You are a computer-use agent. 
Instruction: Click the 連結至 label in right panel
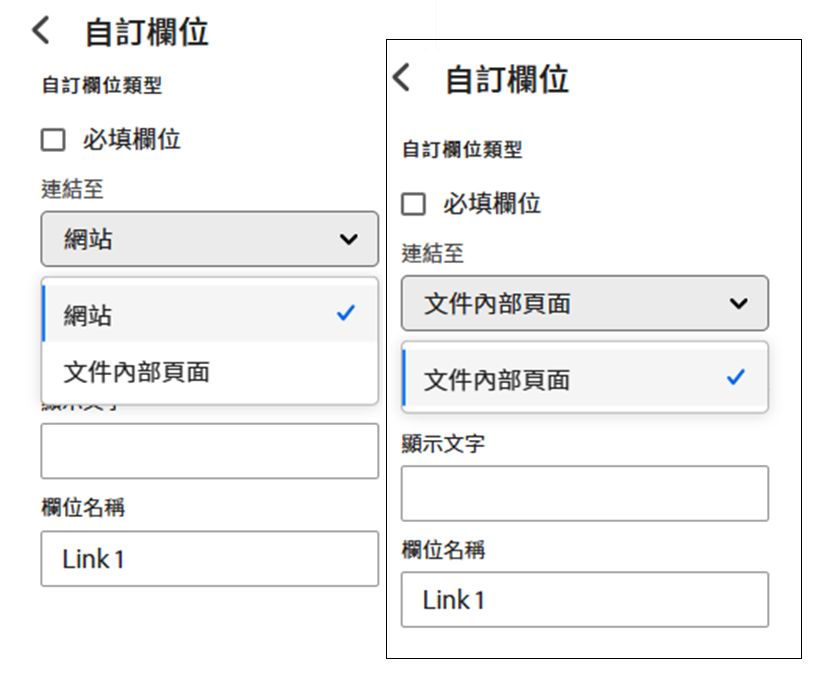point(432,253)
